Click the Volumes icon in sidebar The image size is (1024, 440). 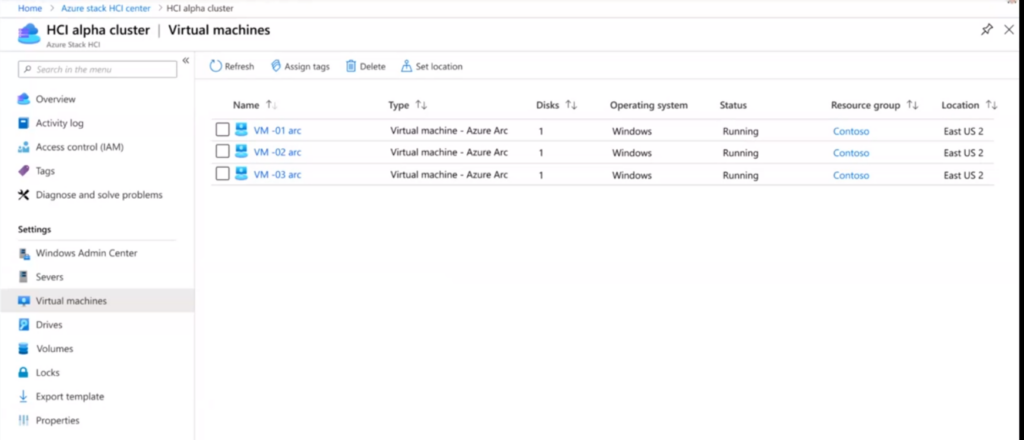24,349
